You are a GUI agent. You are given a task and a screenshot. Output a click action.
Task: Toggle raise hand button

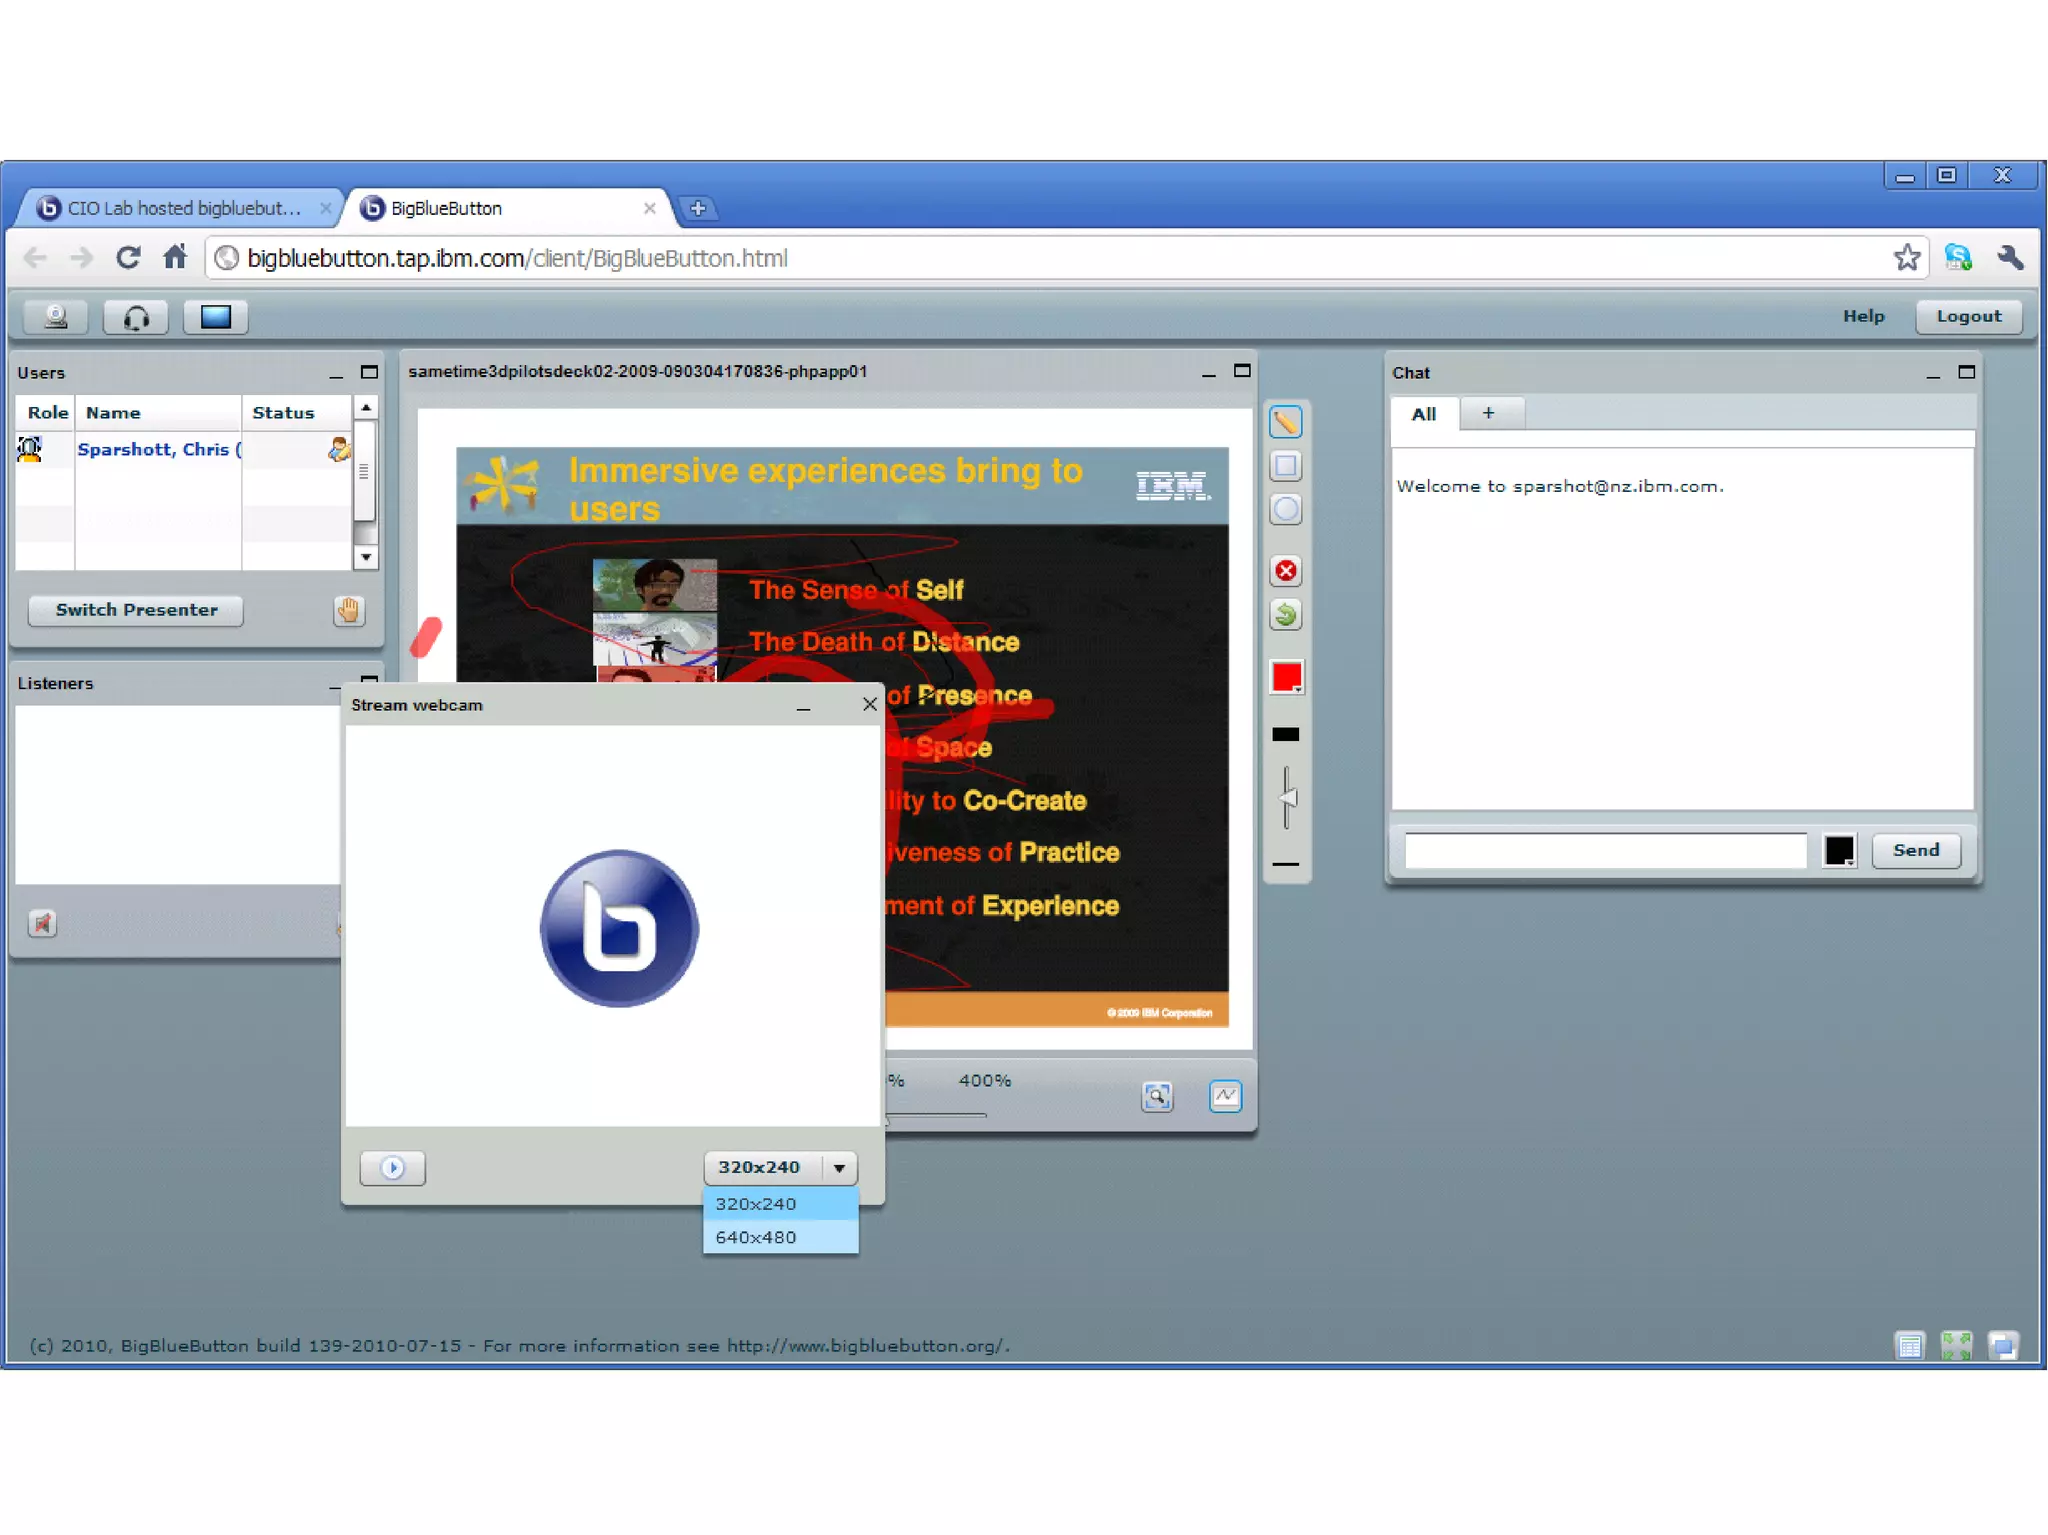click(x=348, y=610)
